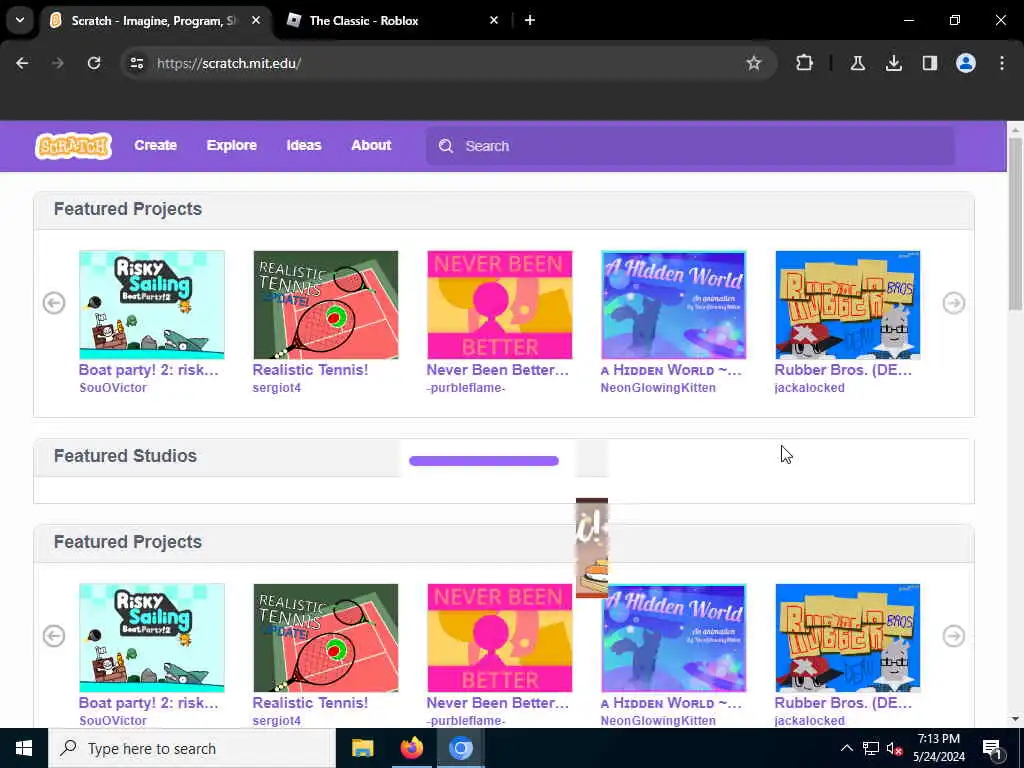The height and width of the screenshot is (768, 1024).
Task: Click next arrow in lower Featured Projects
Action: (953, 636)
